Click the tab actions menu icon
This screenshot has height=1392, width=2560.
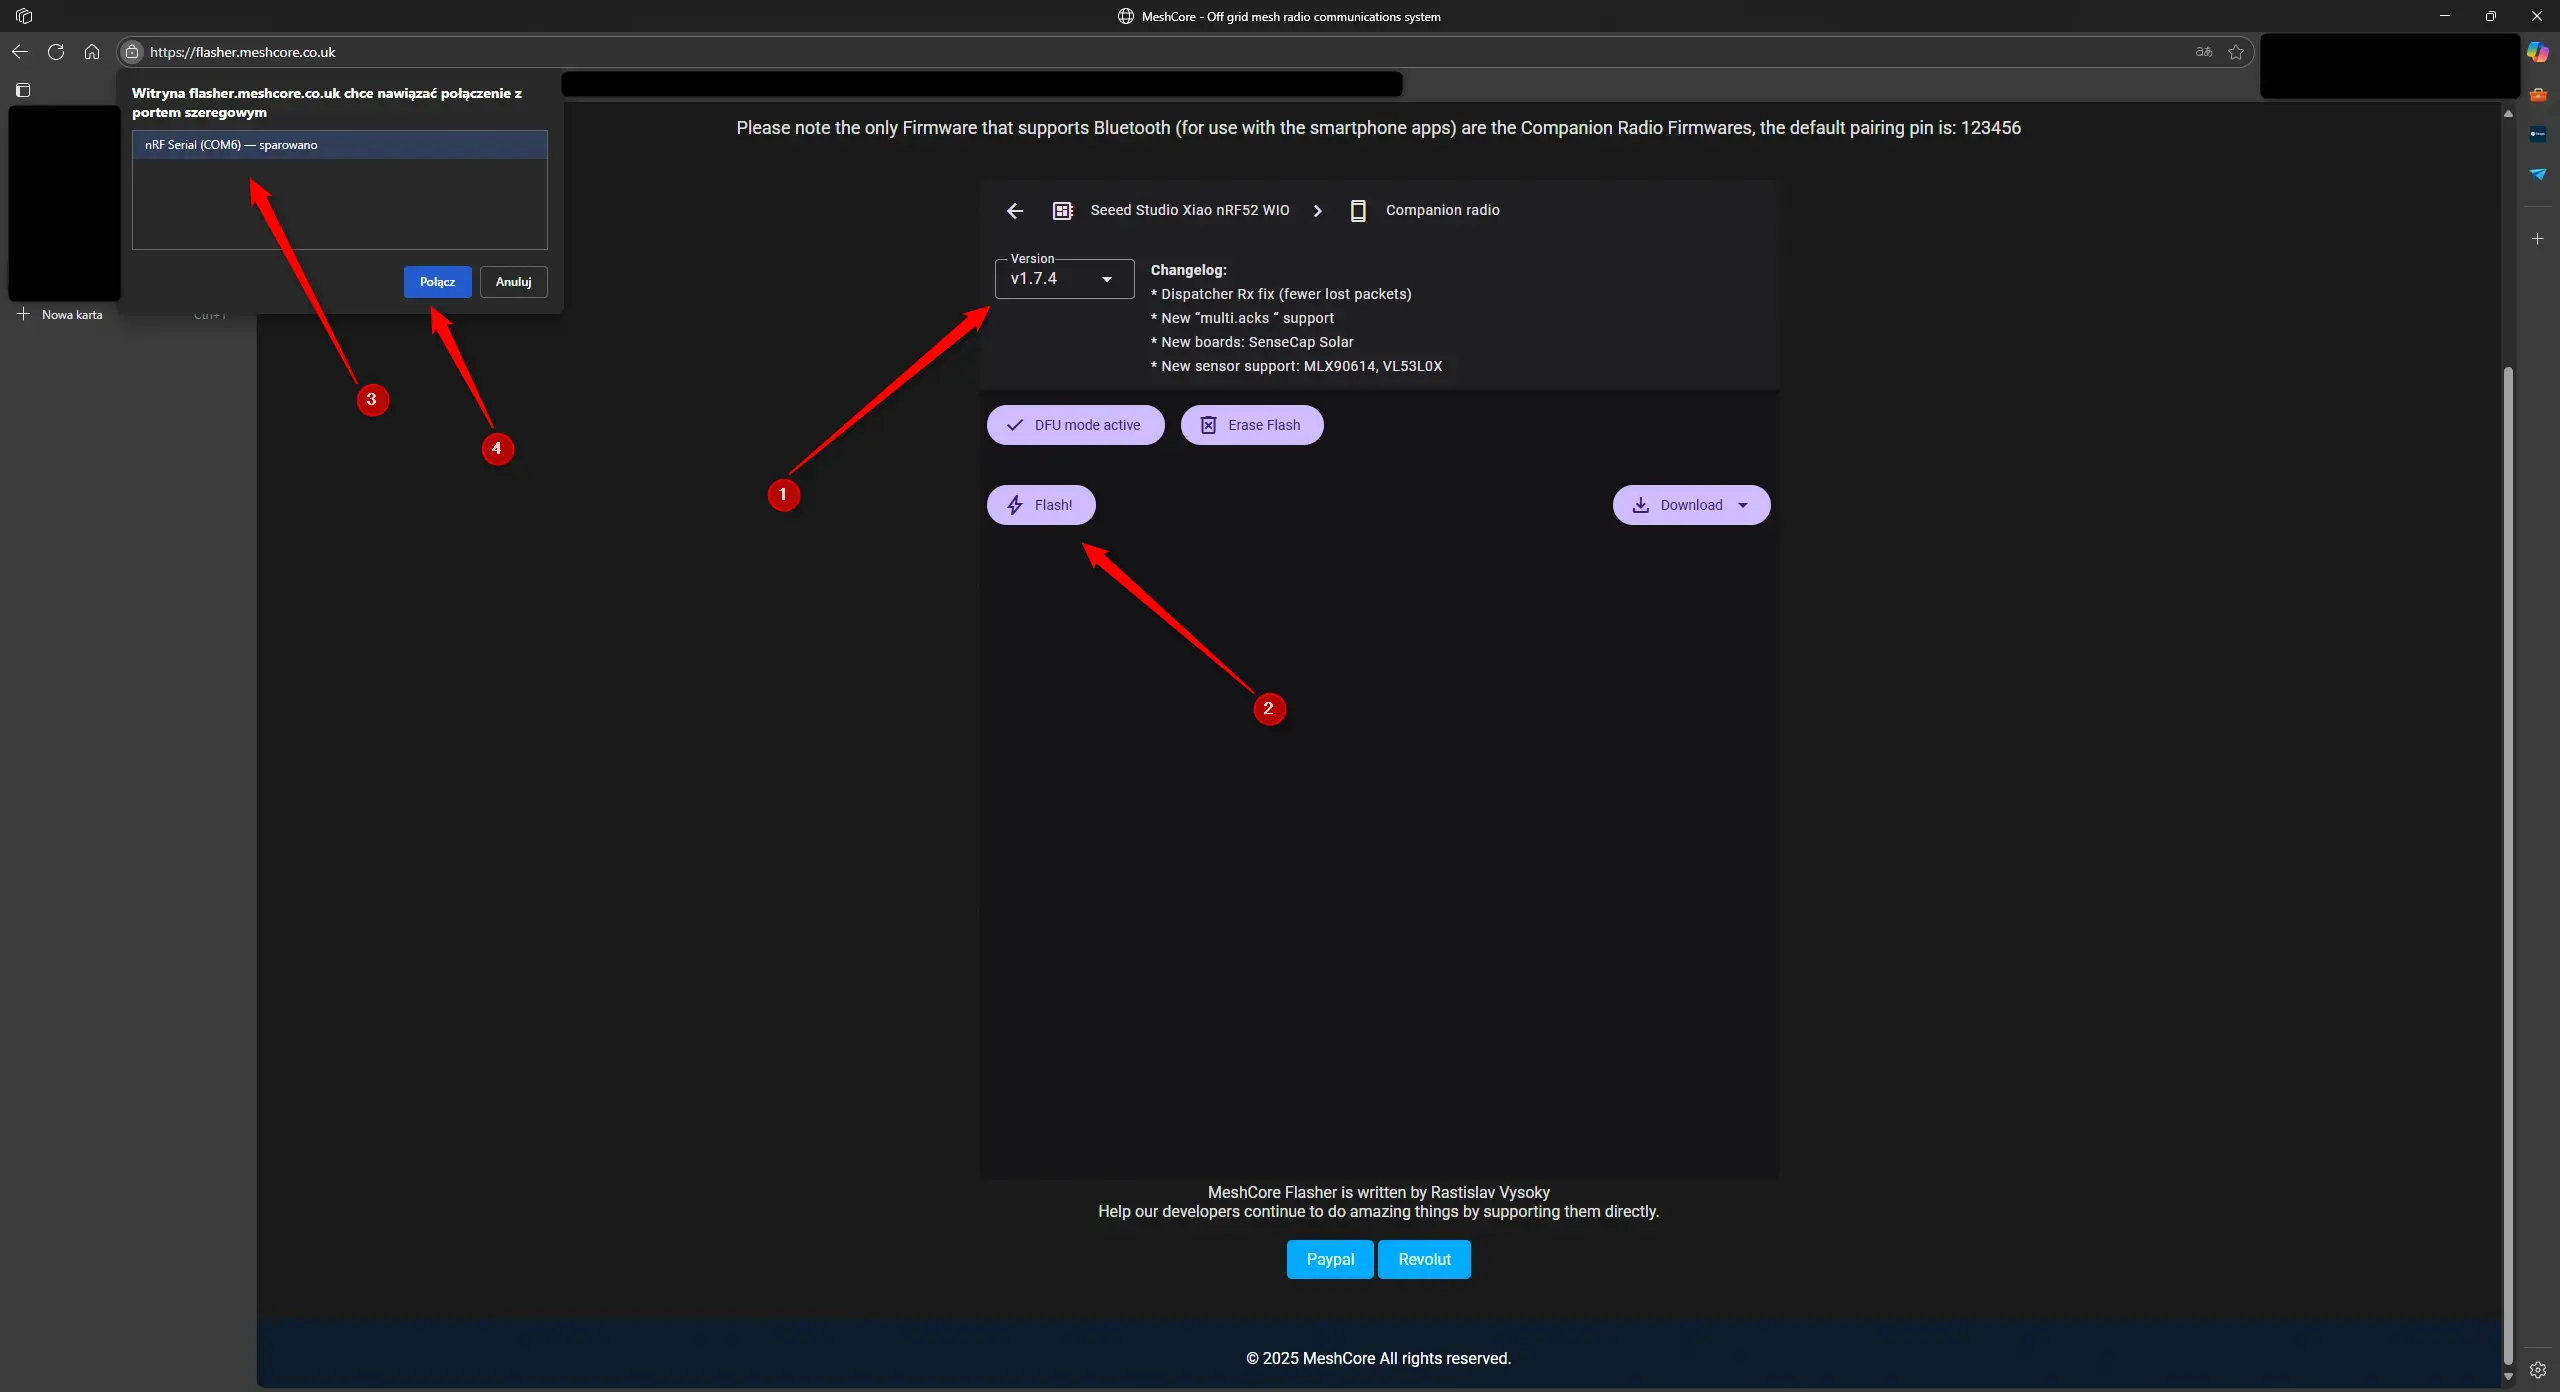click(23, 90)
